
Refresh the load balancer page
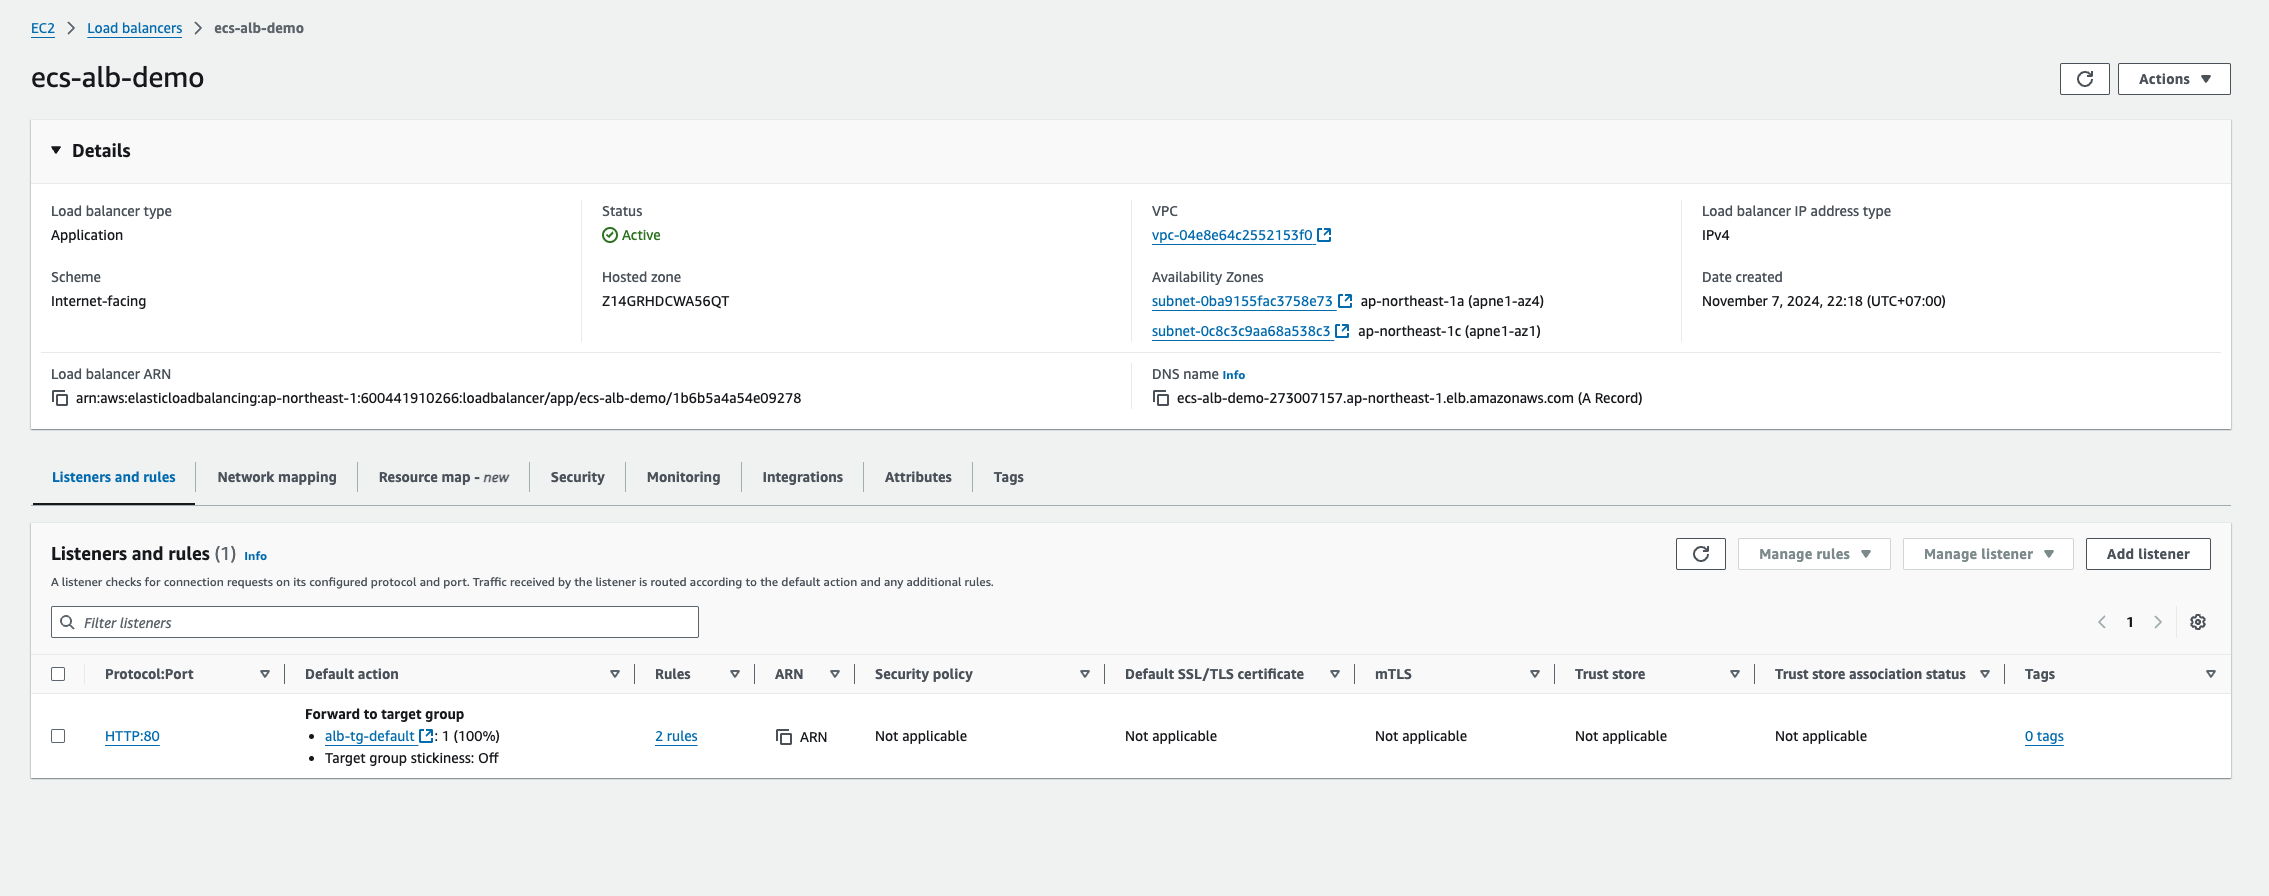pos(2084,79)
